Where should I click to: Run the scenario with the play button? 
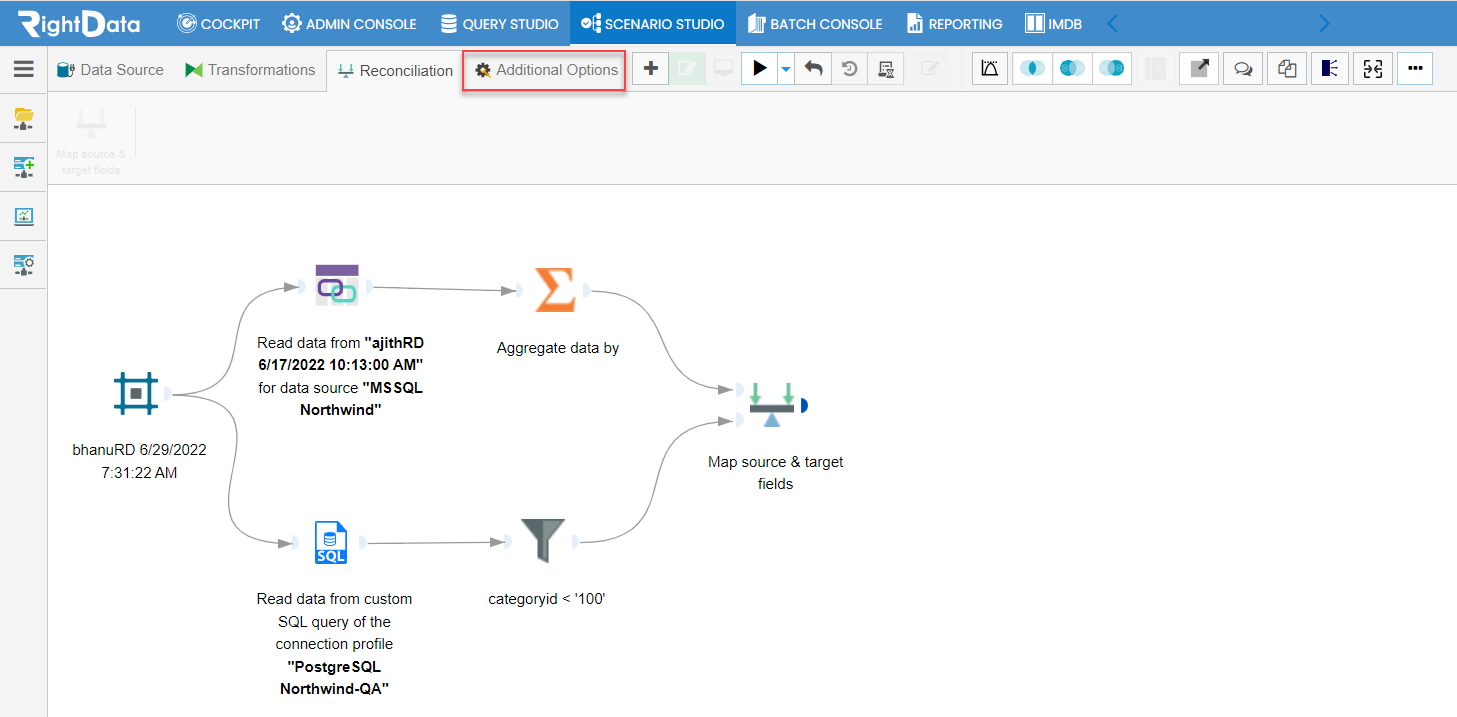(760, 68)
